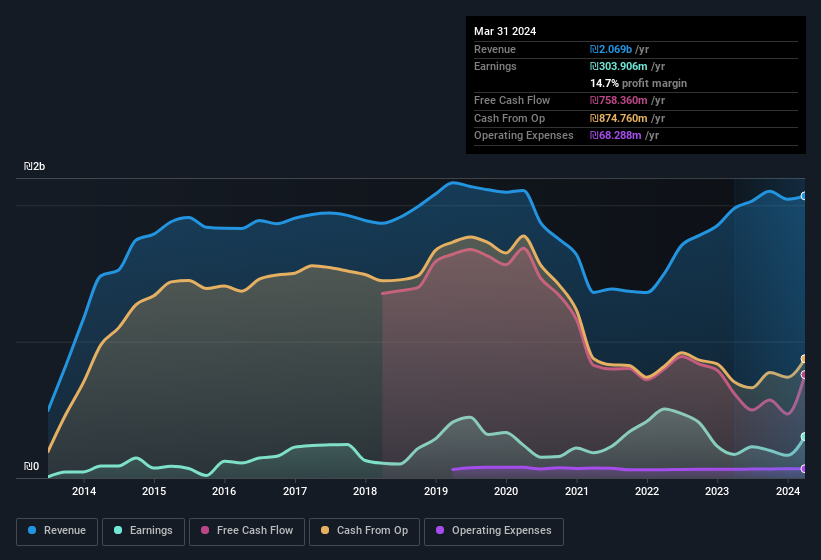Click the Free Cash Flow end-of-line marker

coord(804,375)
